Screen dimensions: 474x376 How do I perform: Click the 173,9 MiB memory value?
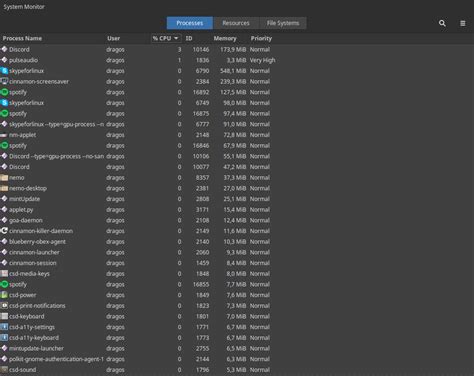(x=233, y=50)
